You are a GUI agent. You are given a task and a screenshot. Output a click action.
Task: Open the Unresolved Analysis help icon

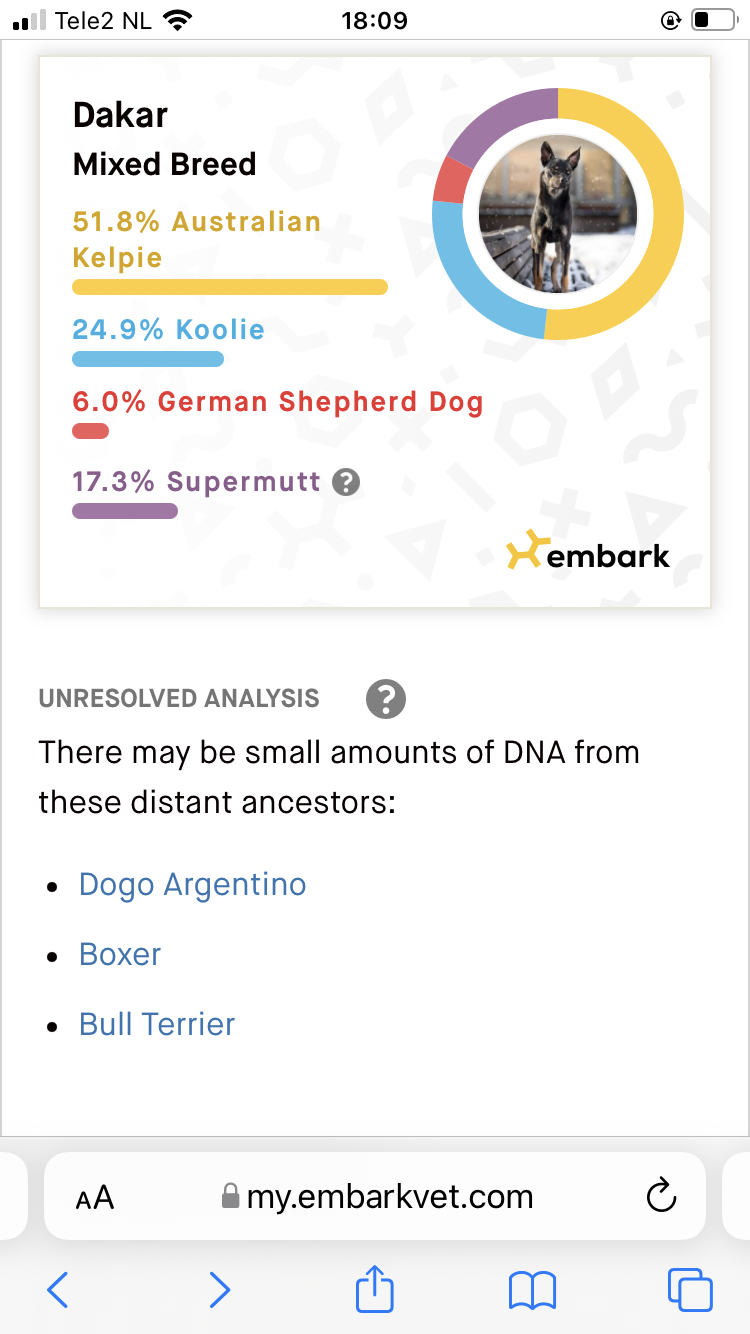(386, 698)
